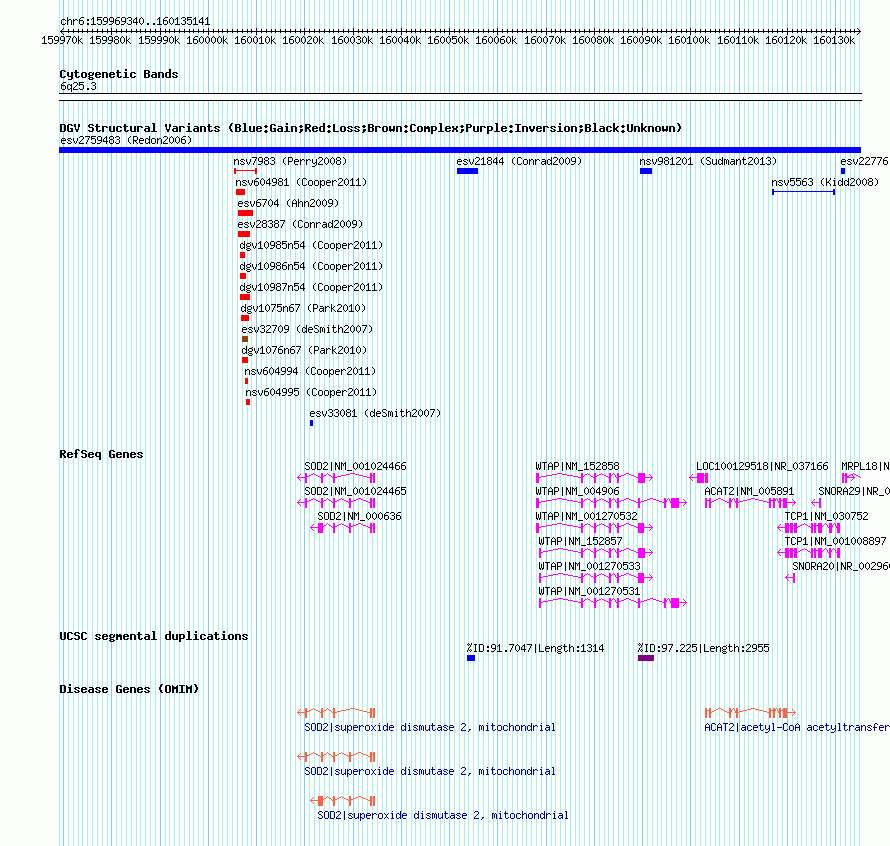Select the TCP1|NM_030752 transcript
This screenshot has height=846, width=890.
(x=809, y=527)
